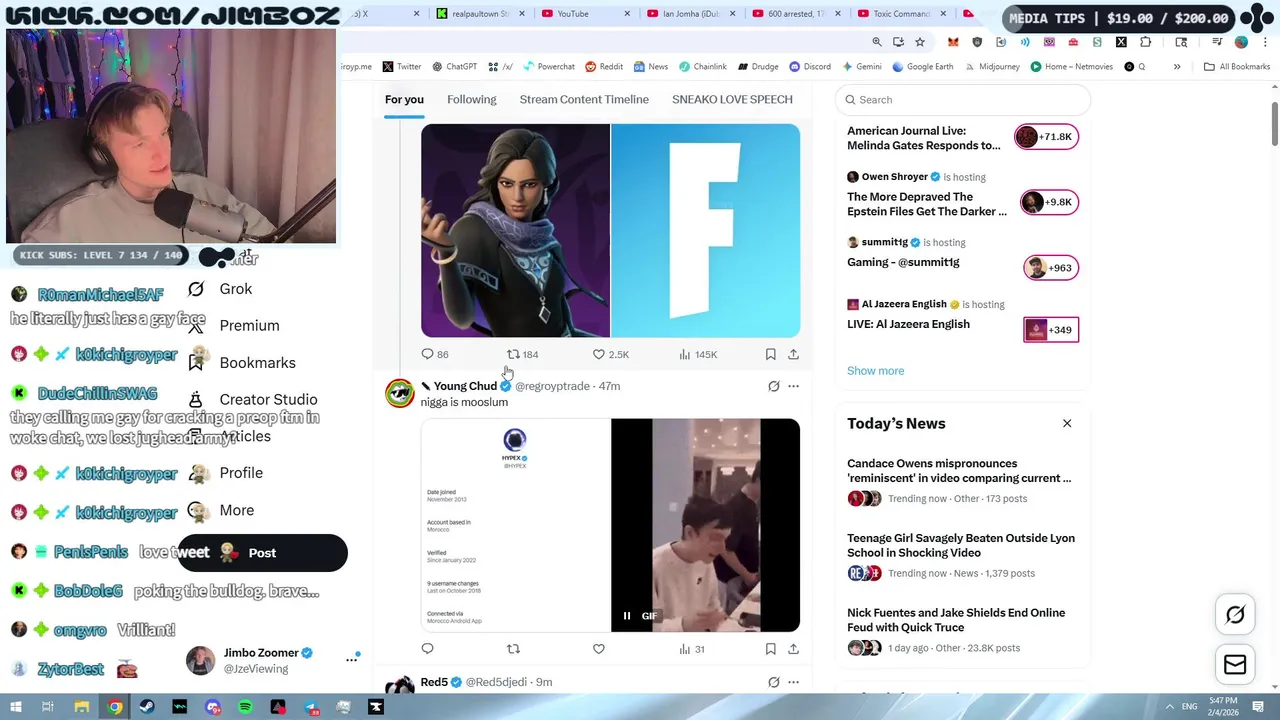Open More in the X sidebar
This screenshot has height=720, width=1280.
click(222, 510)
